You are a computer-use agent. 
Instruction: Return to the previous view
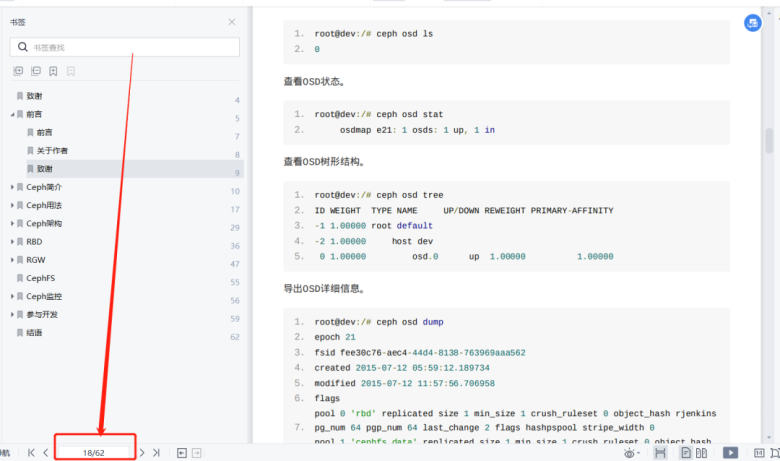(182, 453)
